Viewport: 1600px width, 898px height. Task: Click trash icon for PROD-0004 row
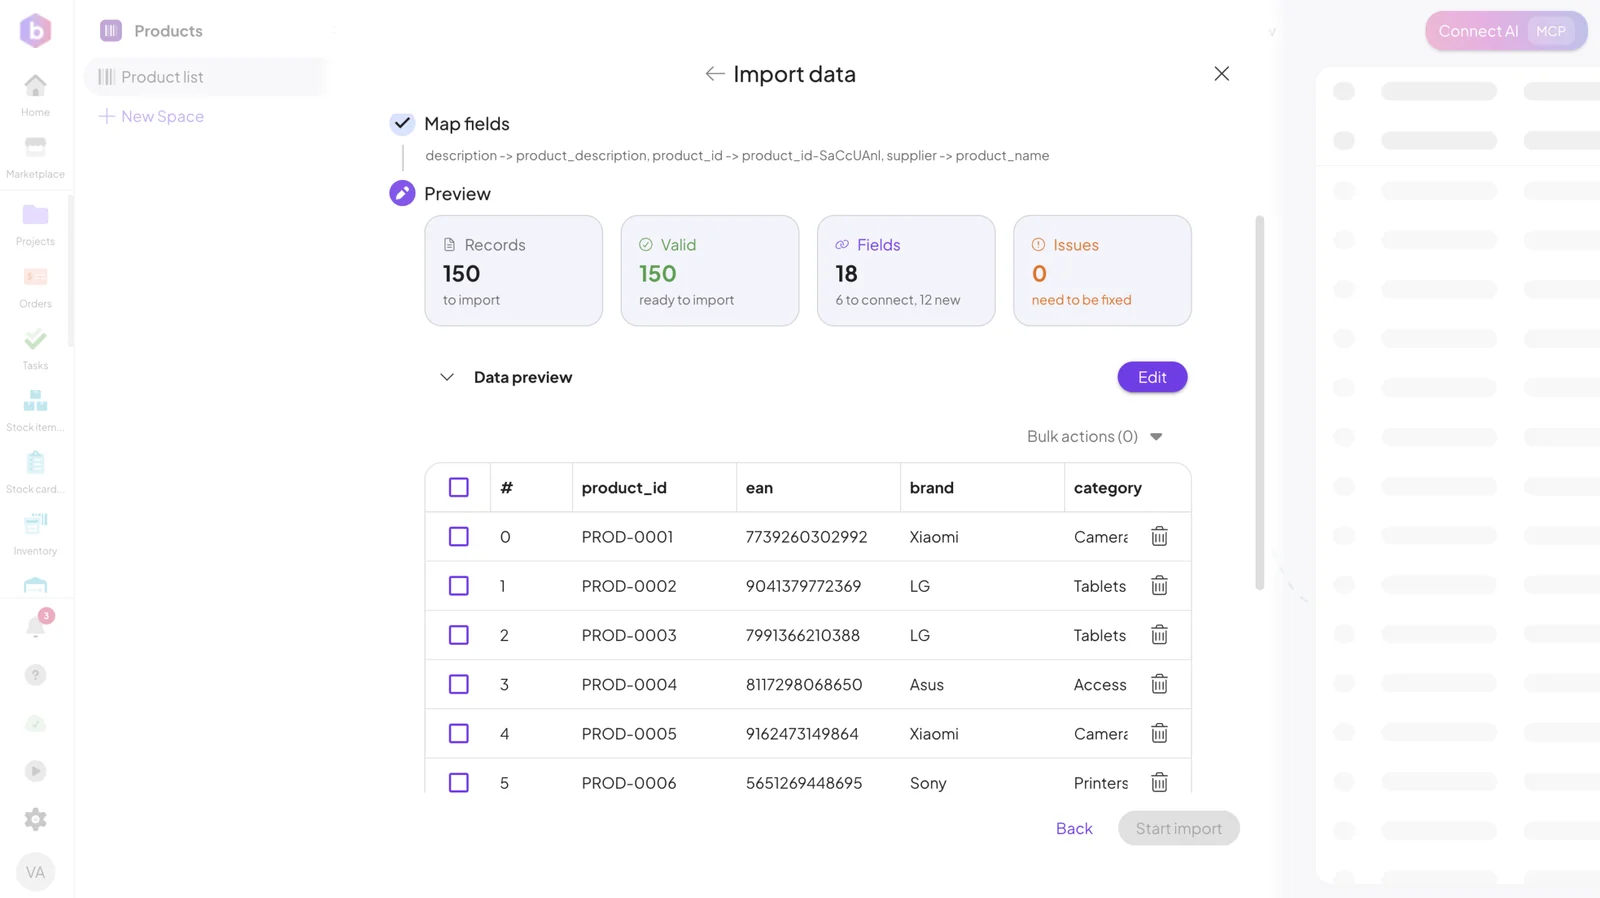(1159, 685)
